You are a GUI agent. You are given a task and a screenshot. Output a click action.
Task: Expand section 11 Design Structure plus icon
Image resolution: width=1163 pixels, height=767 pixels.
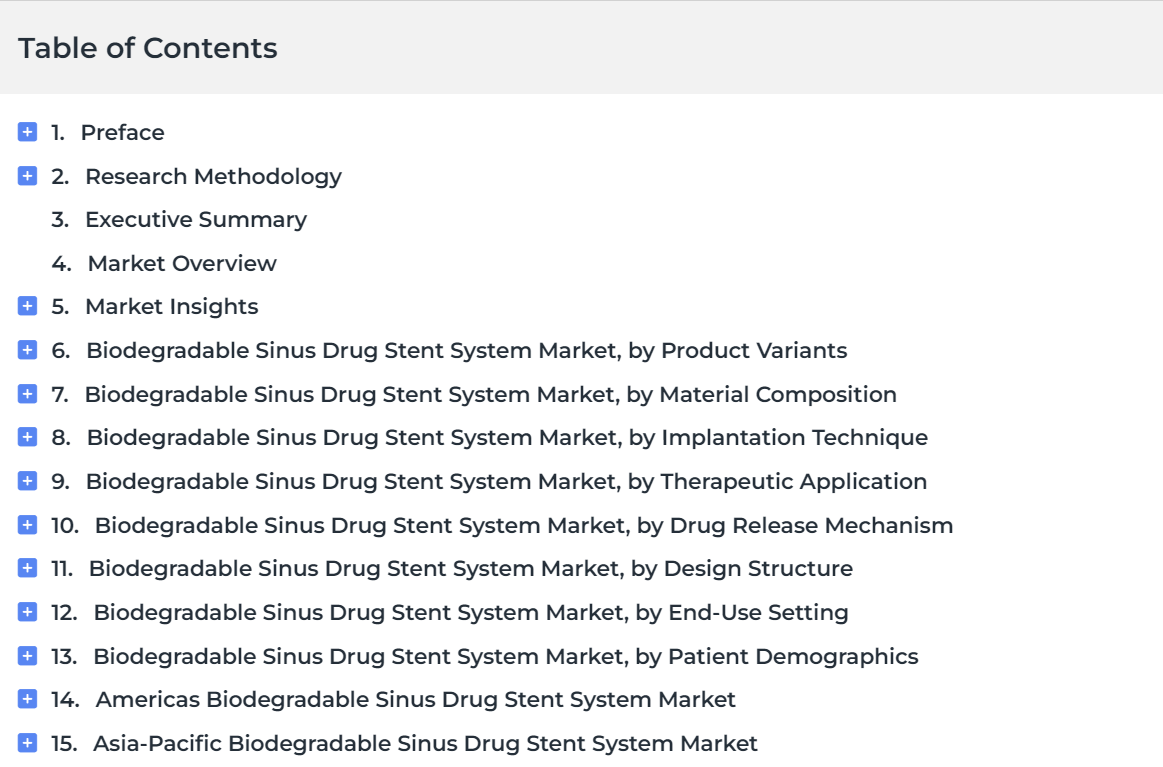coord(28,568)
